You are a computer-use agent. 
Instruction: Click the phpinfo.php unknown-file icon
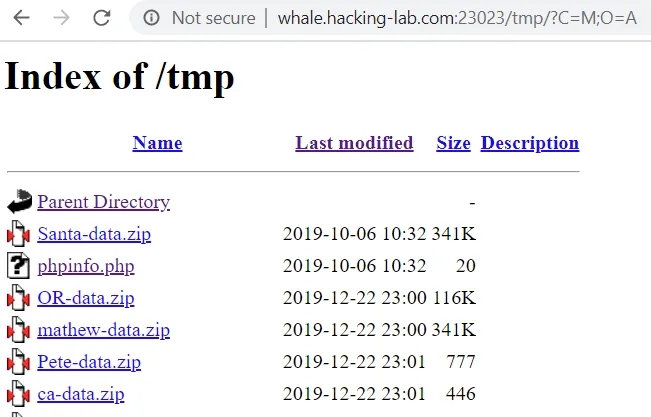click(x=19, y=267)
